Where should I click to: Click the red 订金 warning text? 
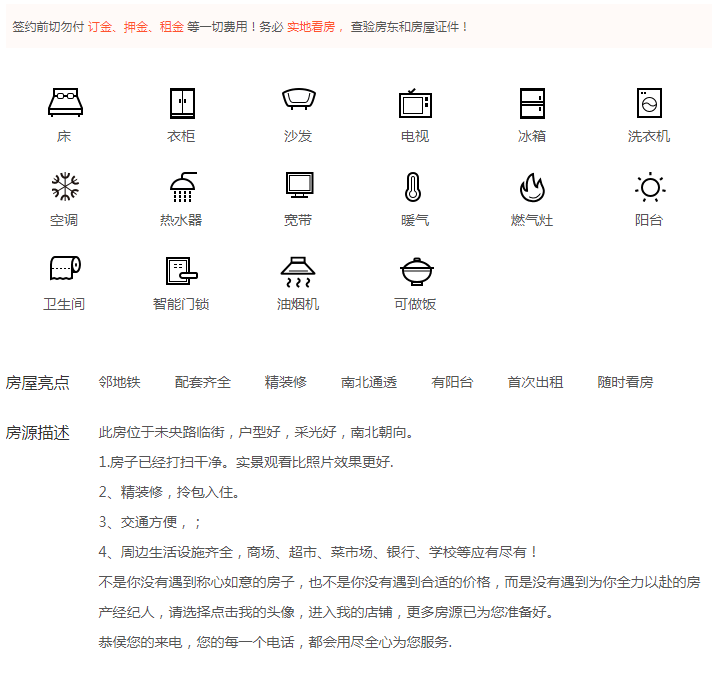pos(100,27)
